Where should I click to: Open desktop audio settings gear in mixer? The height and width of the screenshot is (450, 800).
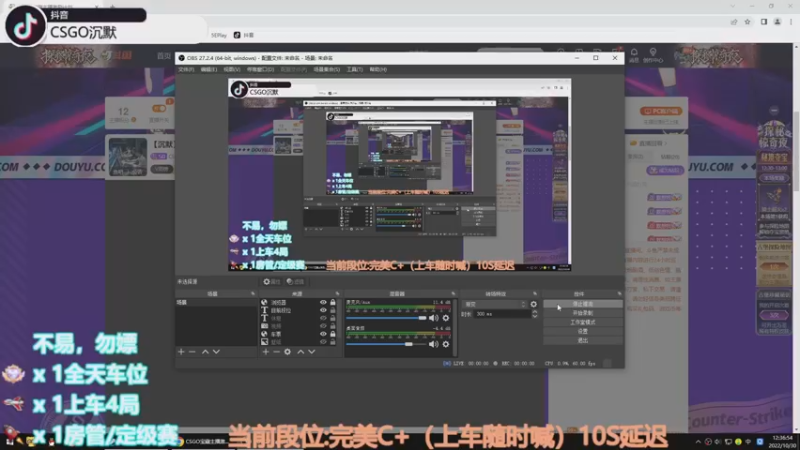[446, 344]
